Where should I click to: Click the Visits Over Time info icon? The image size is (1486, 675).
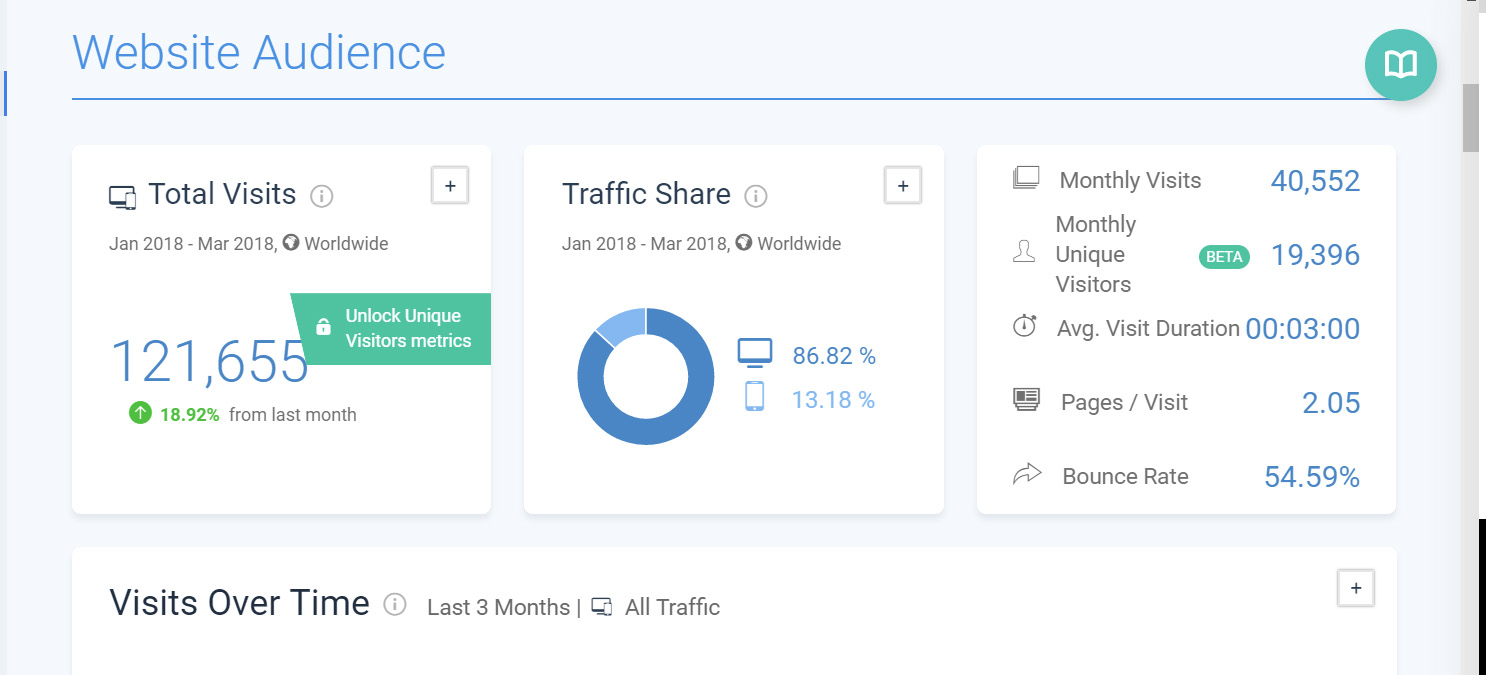pyautogui.click(x=395, y=604)
